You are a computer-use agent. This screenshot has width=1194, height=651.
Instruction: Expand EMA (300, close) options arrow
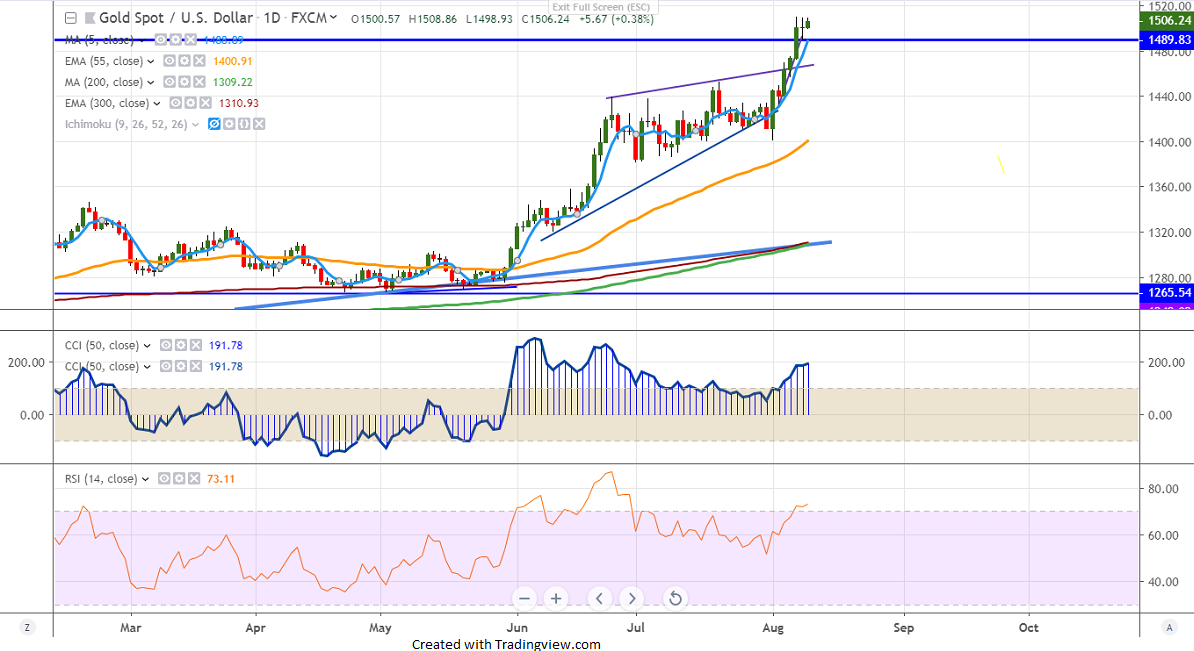[x=157, y=104]
